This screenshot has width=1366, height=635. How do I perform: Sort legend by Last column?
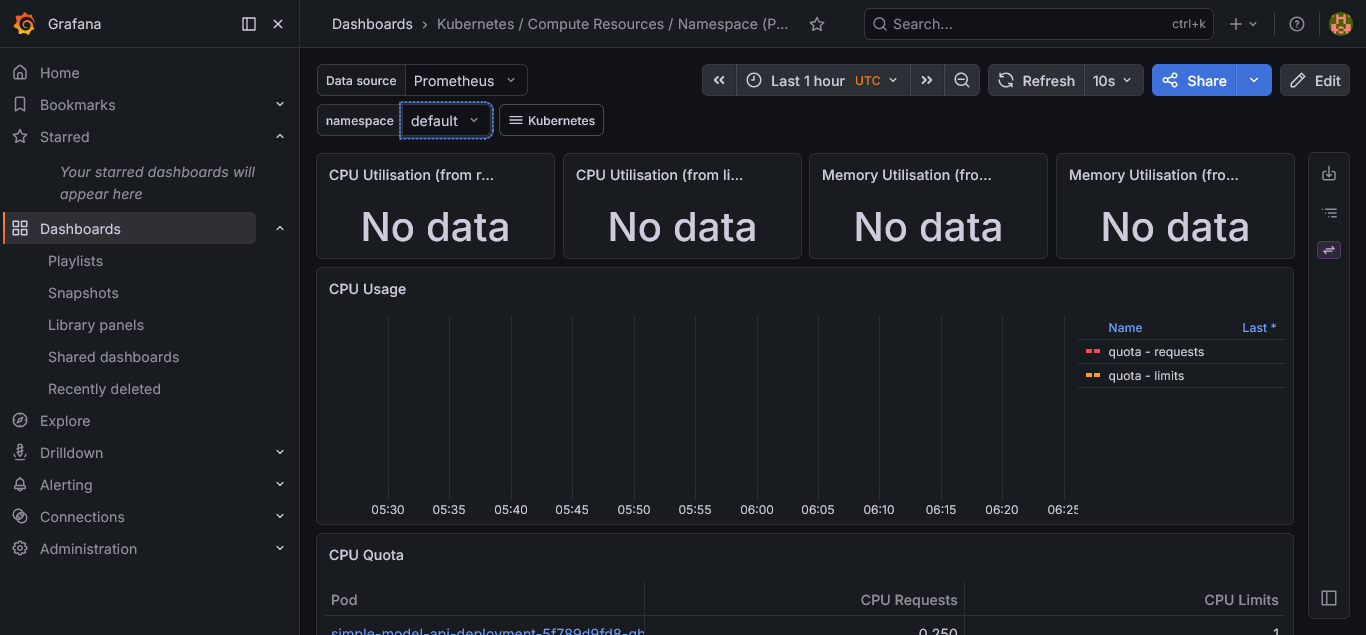pyautogui.click(x=1258, y=328)
